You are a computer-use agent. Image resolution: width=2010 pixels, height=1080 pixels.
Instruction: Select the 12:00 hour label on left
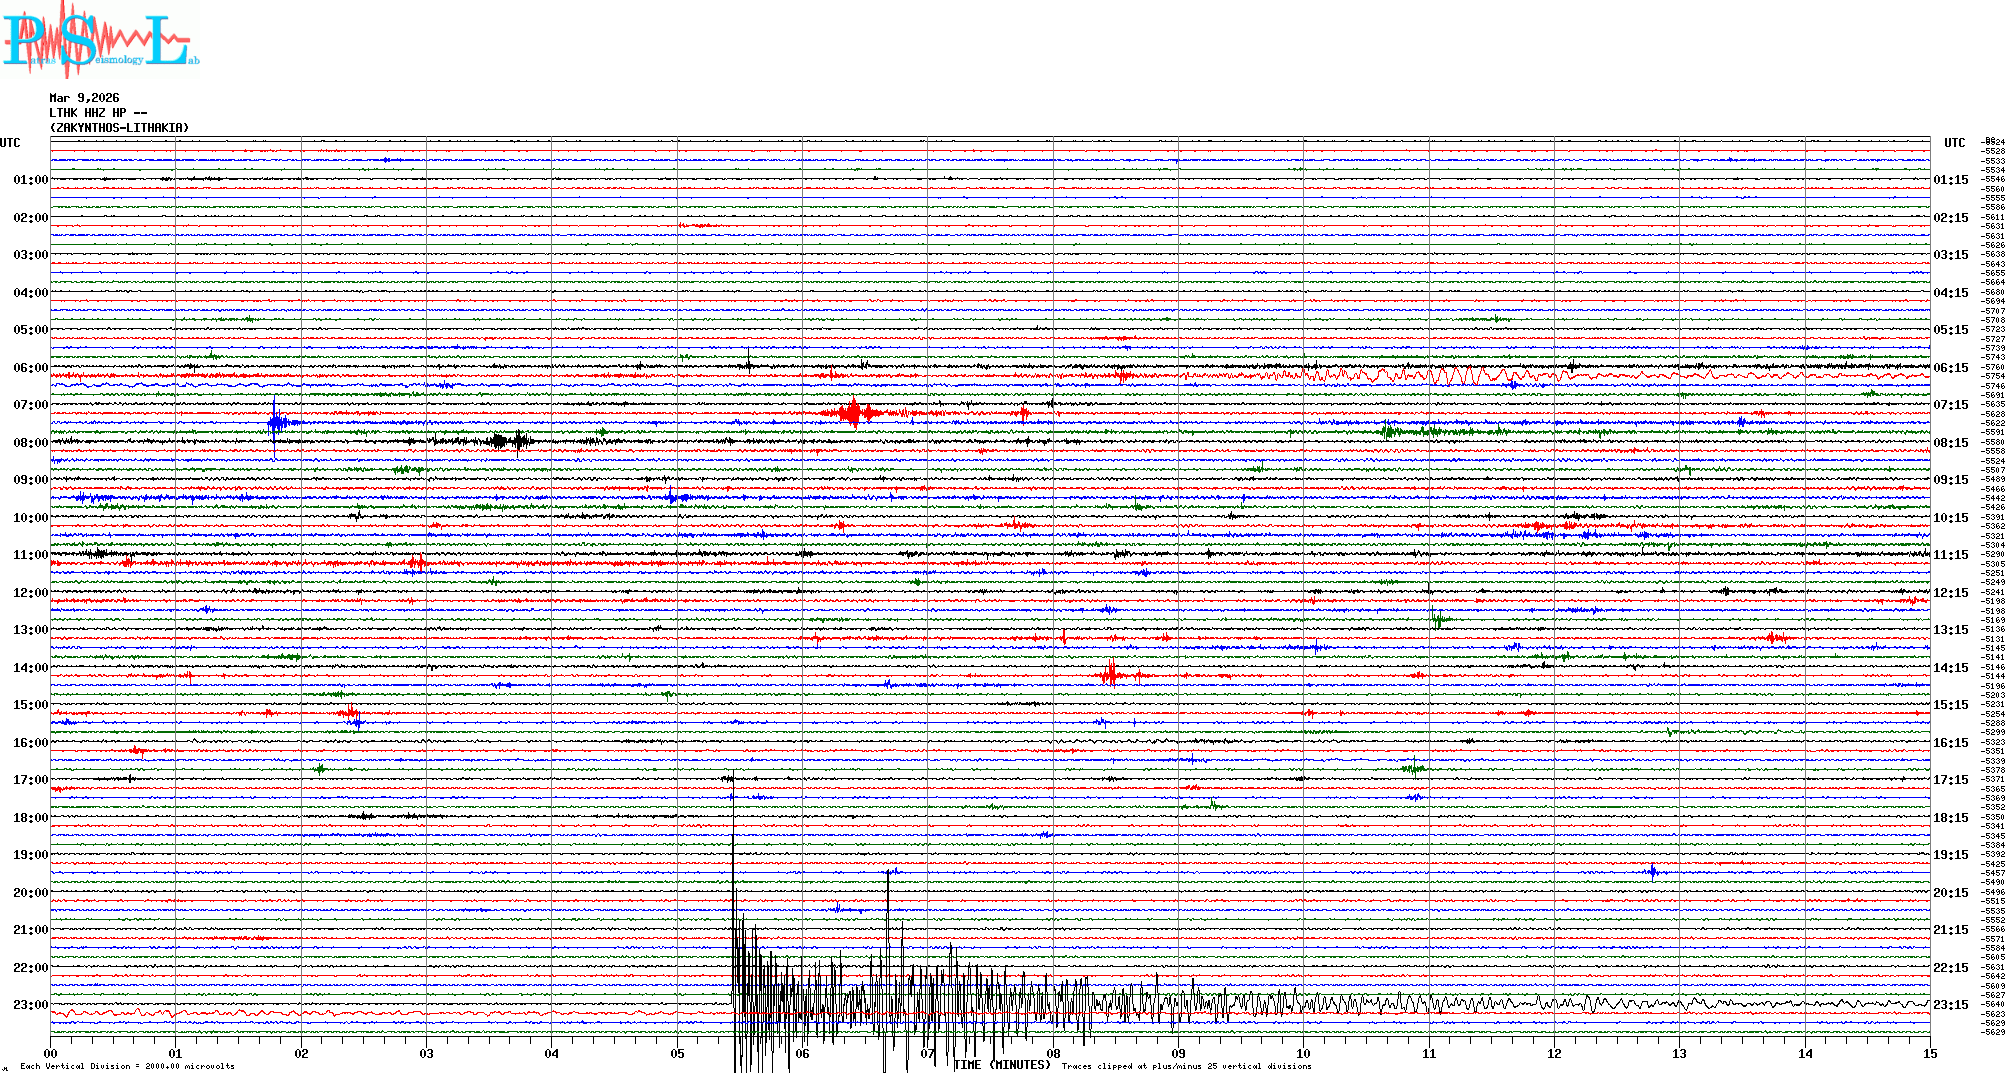coord(30,593)
